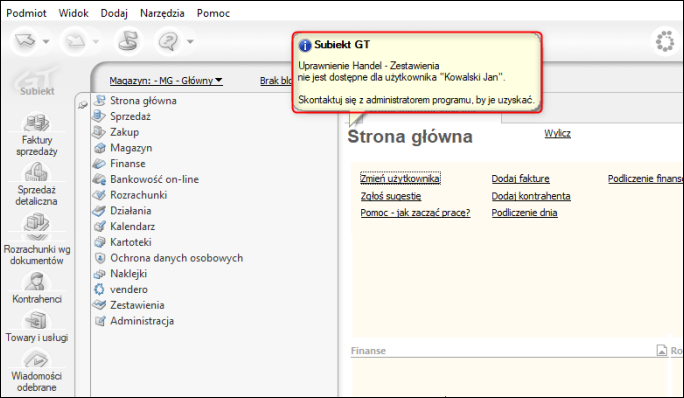Open the Podmiot menu

point(26,13)
